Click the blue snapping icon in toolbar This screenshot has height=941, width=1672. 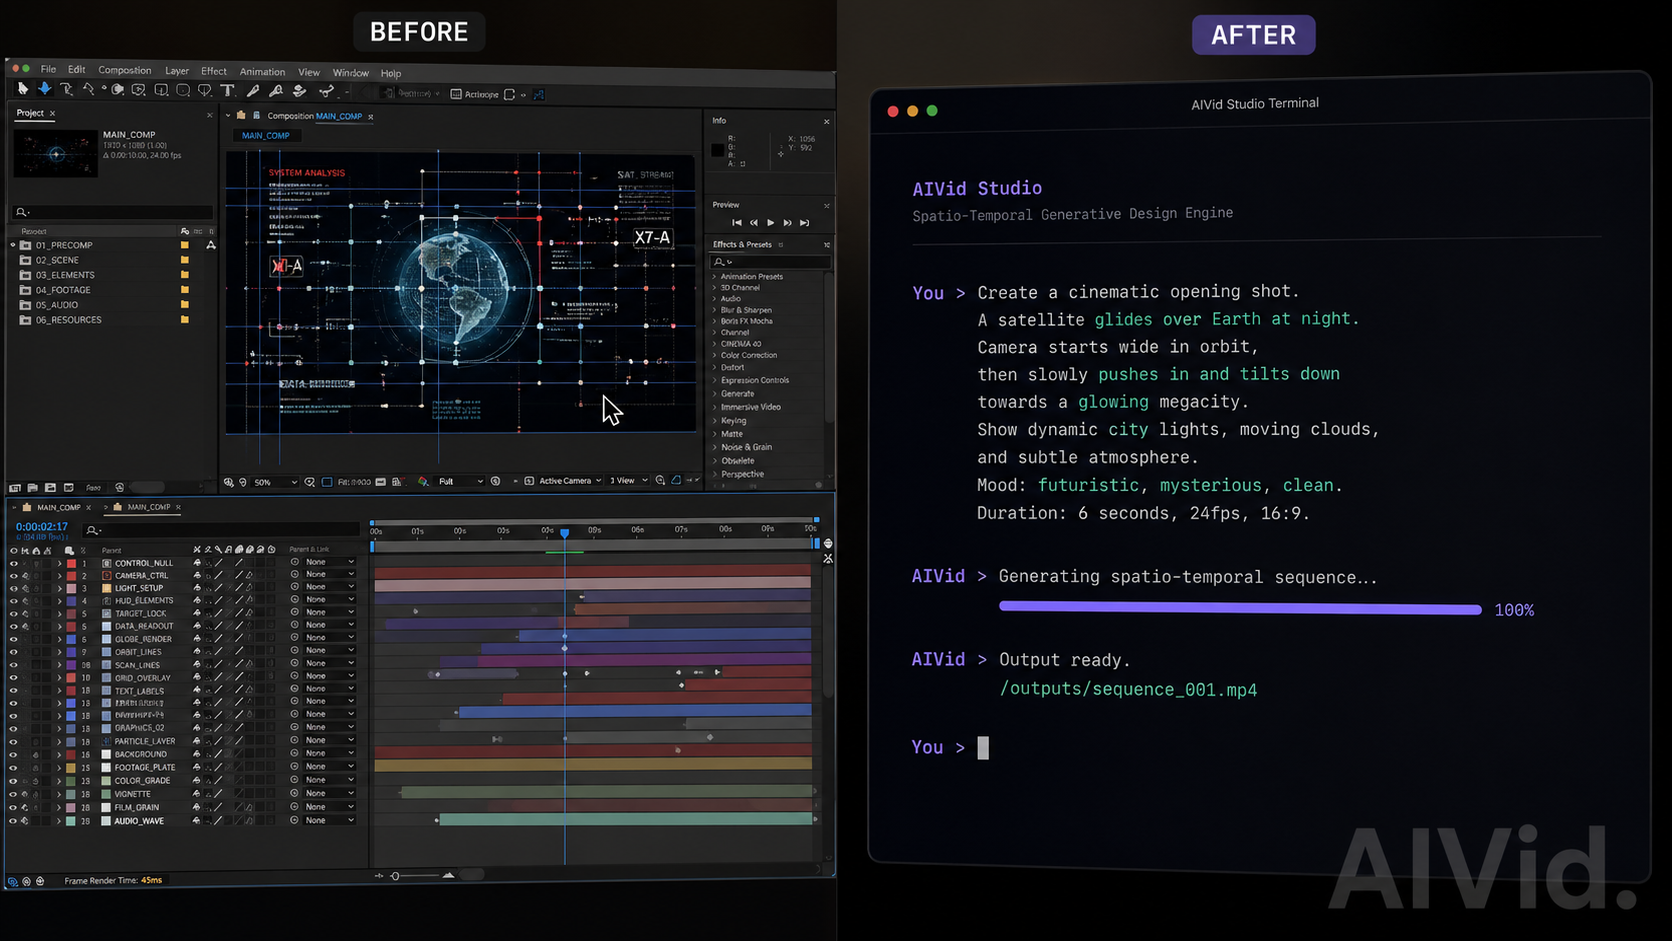[539, 94]
